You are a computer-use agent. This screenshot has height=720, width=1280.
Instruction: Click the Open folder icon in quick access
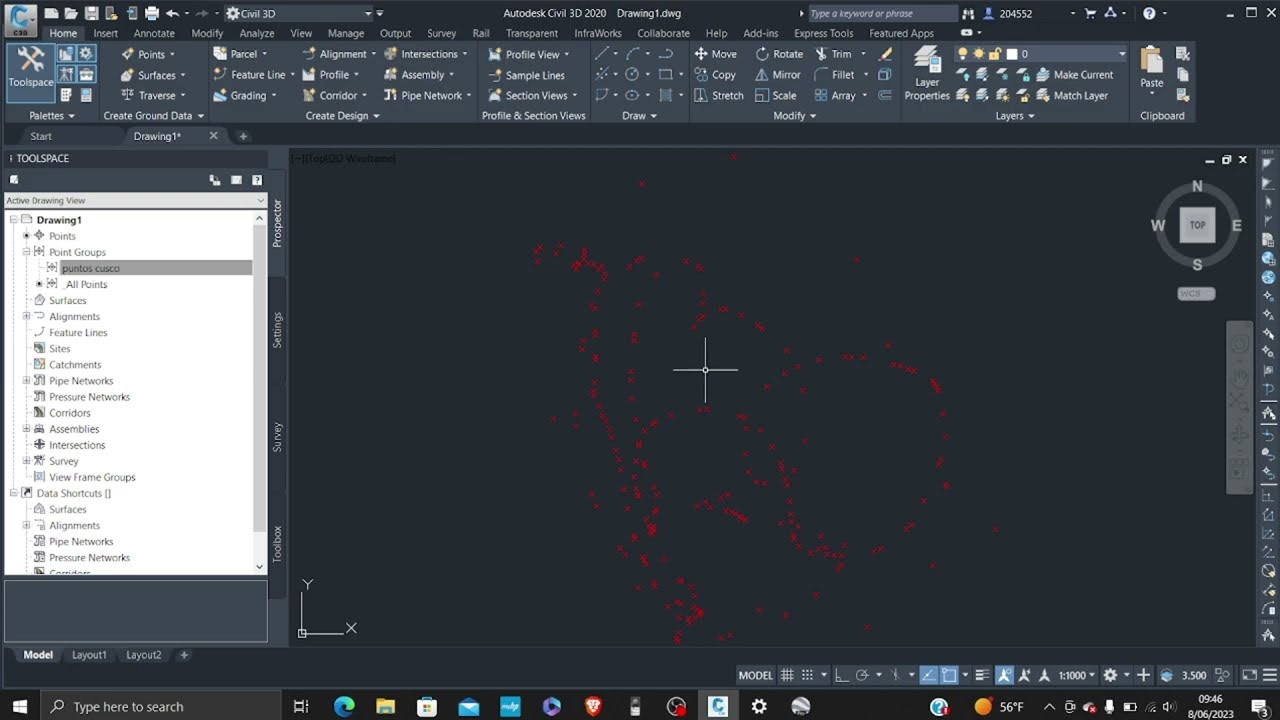[x=71, y=13]
